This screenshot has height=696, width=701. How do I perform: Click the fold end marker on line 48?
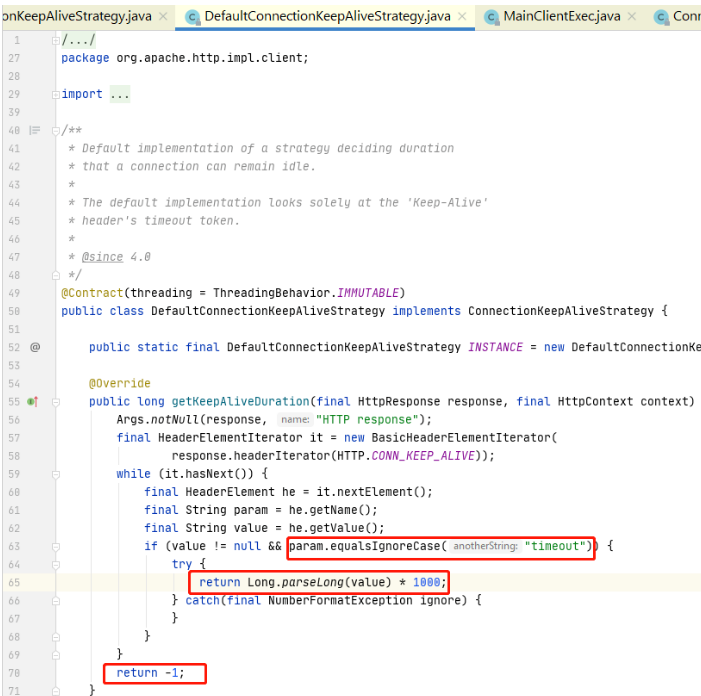point(55,275)
